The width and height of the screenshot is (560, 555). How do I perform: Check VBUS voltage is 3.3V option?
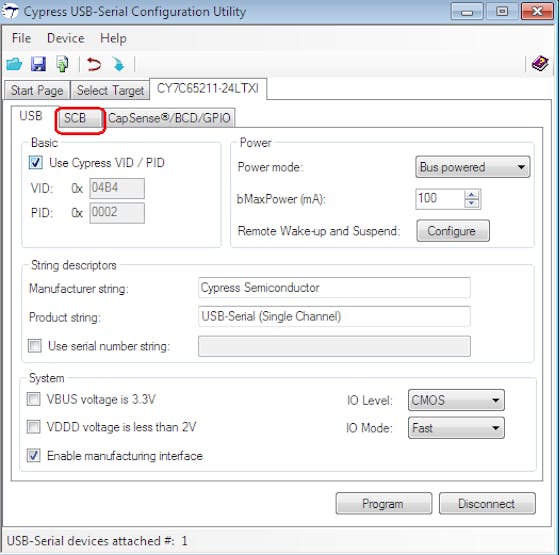[34, 399]
